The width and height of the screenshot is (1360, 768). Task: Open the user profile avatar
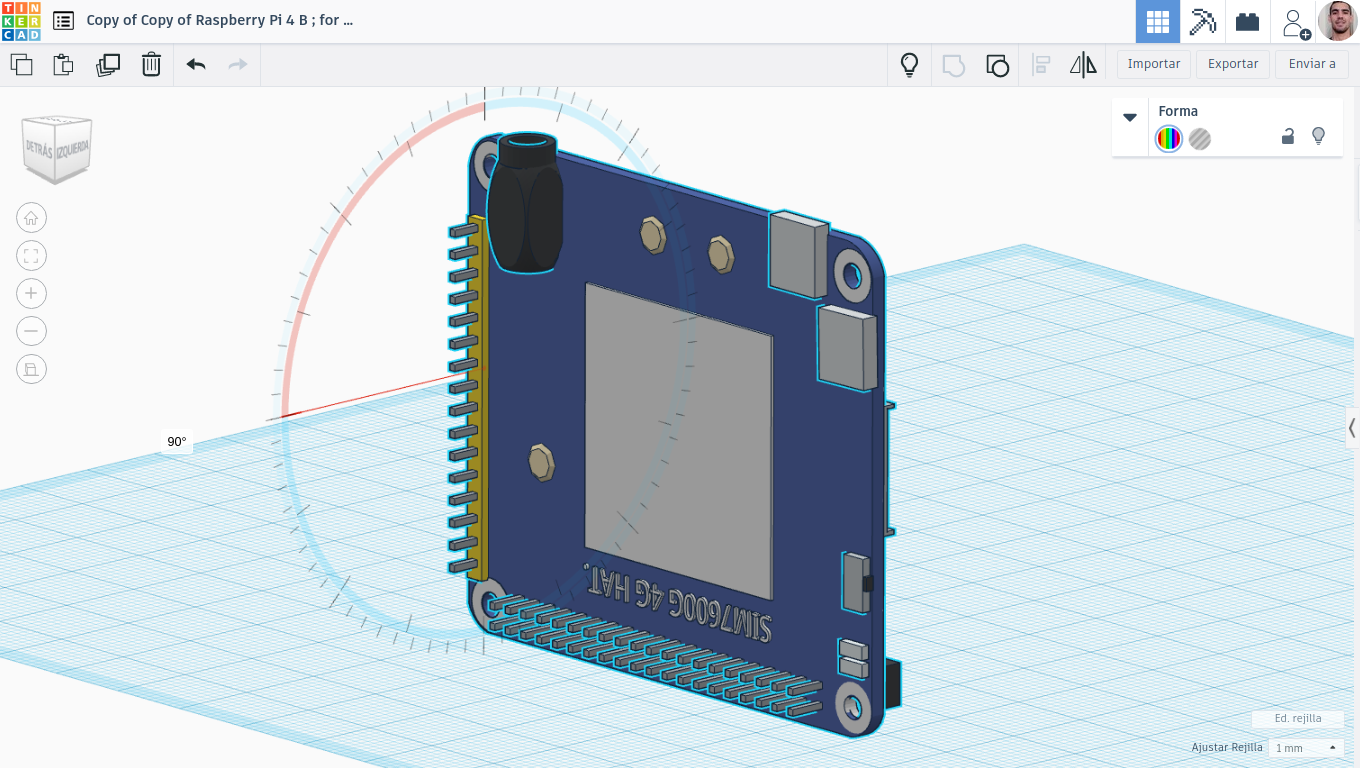coord(1338,21)
